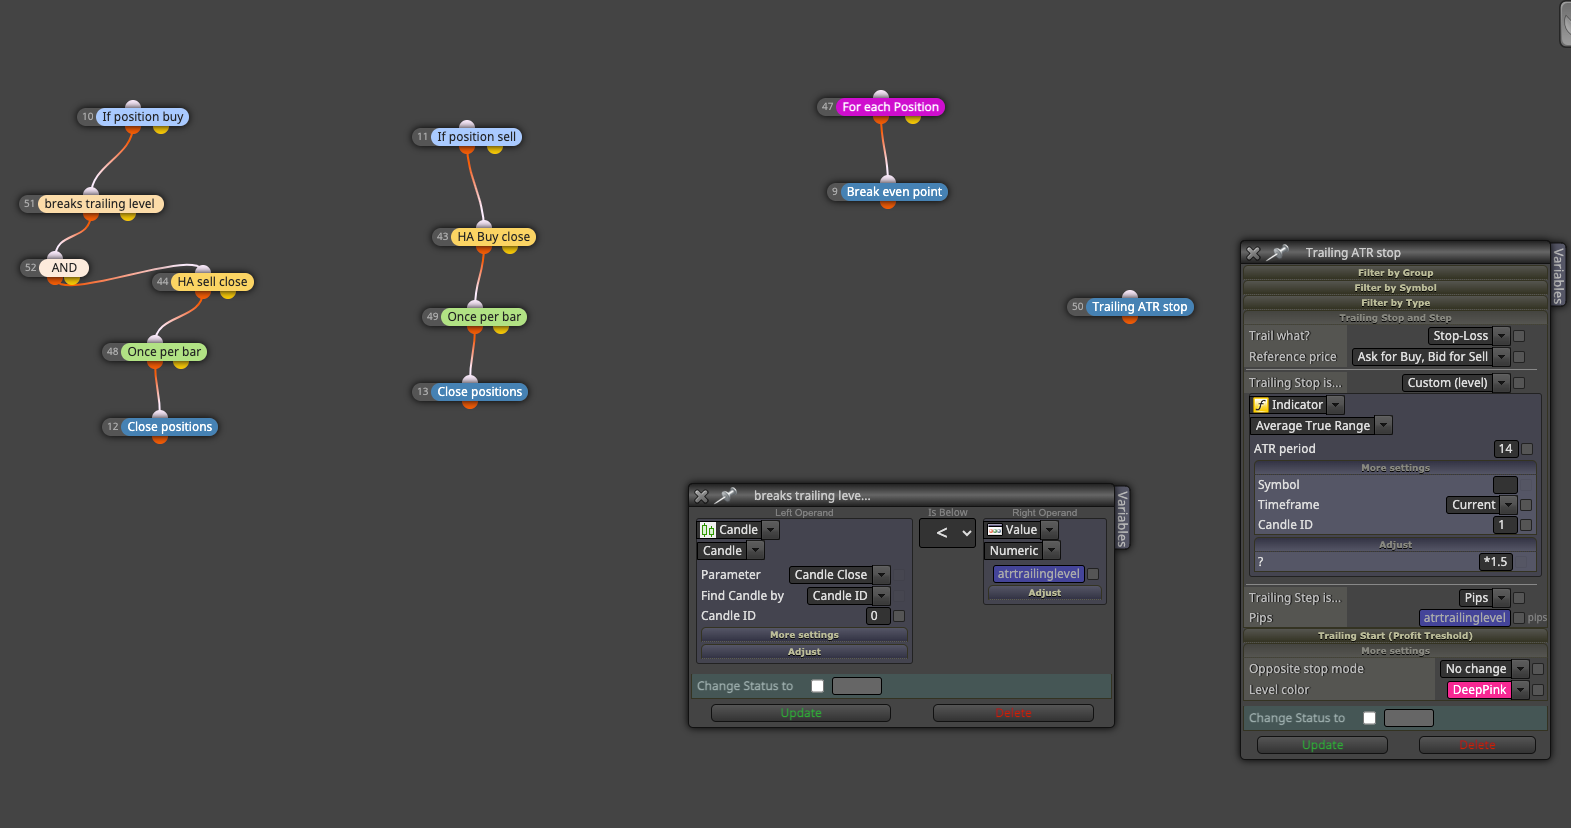The height and width of the screenshot is (828, 1571).
Task: Select Once per bar node 48
Action: point(164,352)
